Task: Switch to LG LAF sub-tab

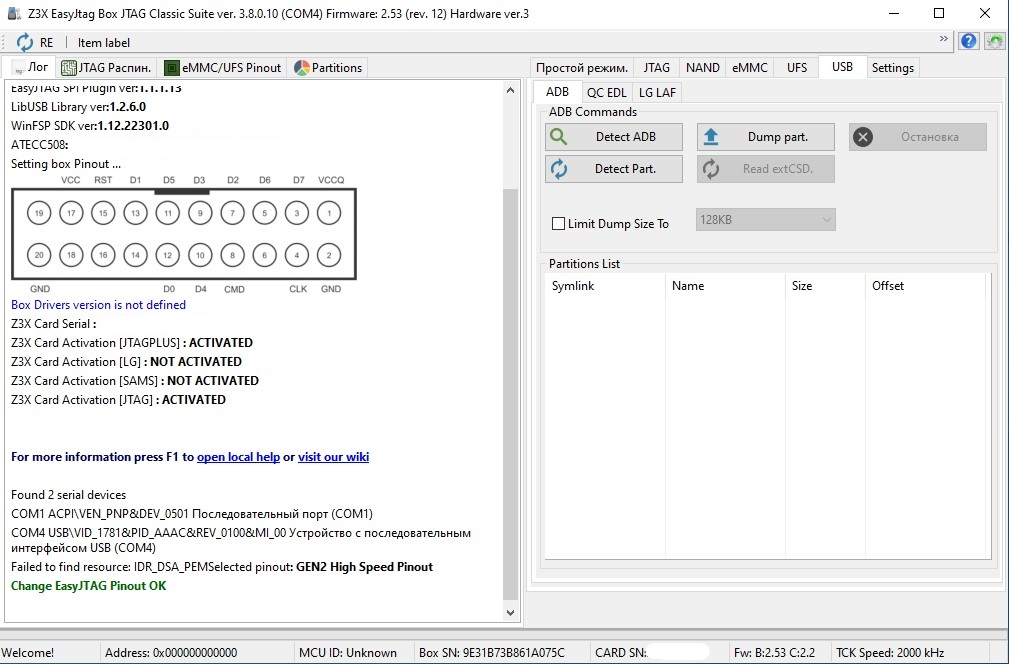Action: 657,93
